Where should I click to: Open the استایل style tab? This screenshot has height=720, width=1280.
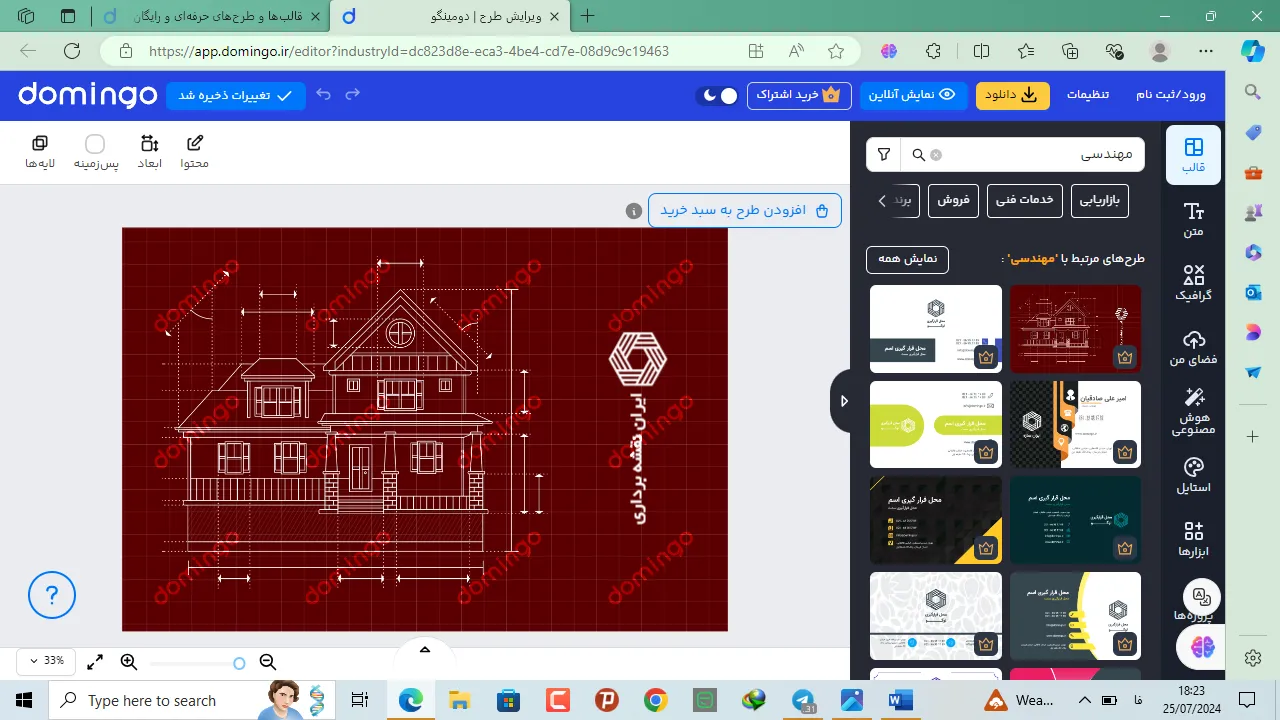pos(1193,475)
